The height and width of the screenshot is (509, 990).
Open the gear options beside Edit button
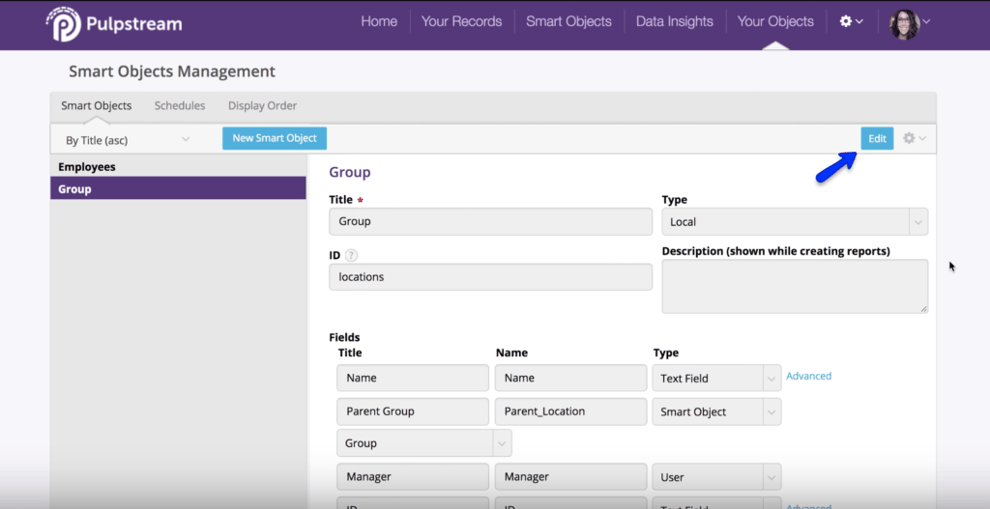pos(914,138)
